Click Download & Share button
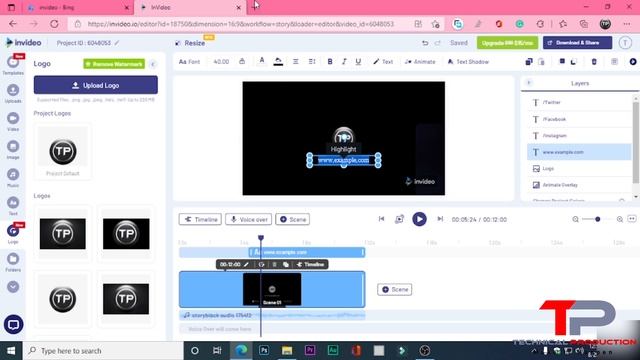 [578, 43]
